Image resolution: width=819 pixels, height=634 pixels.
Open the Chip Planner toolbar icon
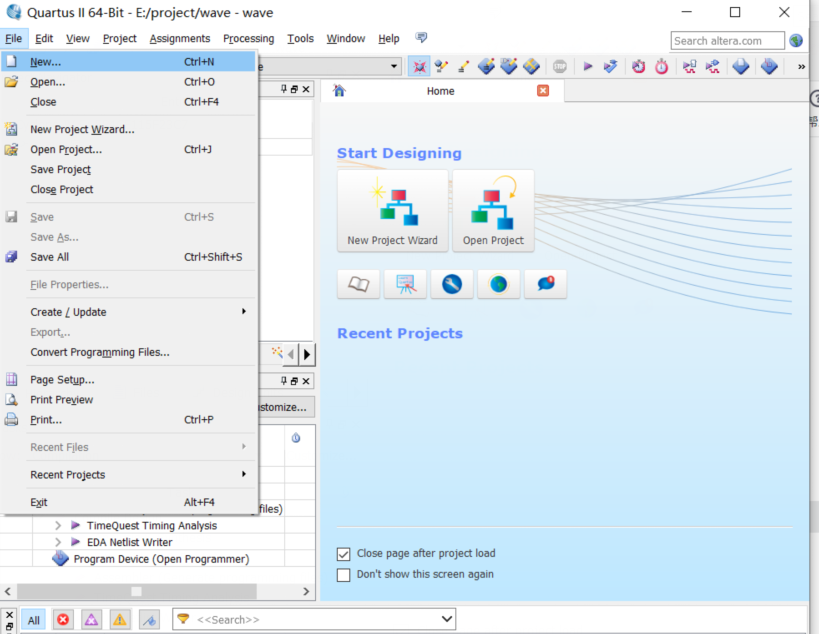486,66
